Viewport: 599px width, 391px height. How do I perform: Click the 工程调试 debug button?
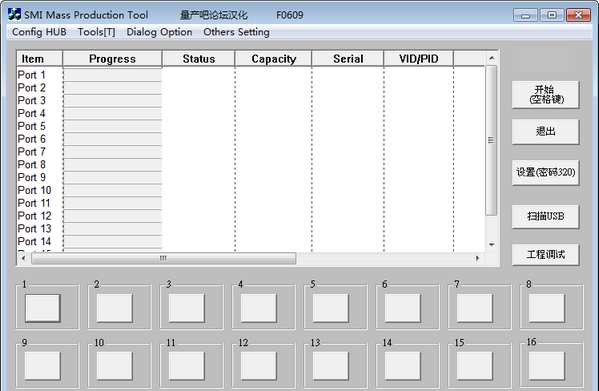(x=546, y=255)
